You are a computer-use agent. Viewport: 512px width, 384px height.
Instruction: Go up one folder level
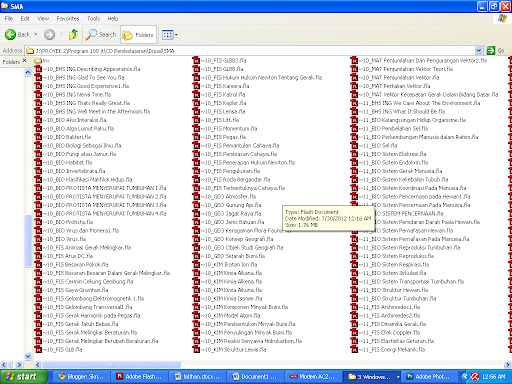(x=73, y=34)
